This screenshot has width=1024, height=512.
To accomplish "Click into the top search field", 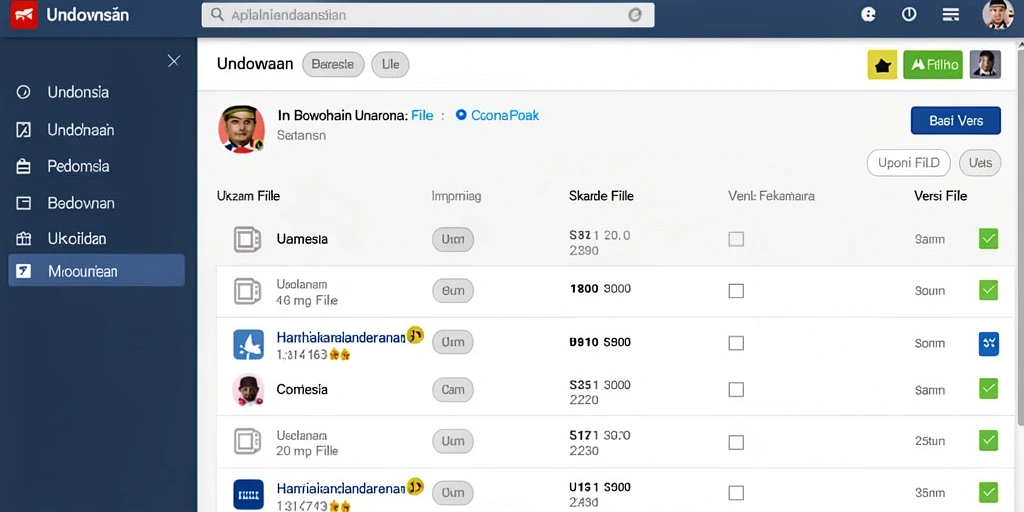I will pyautogui.click(x=428, y=15).
